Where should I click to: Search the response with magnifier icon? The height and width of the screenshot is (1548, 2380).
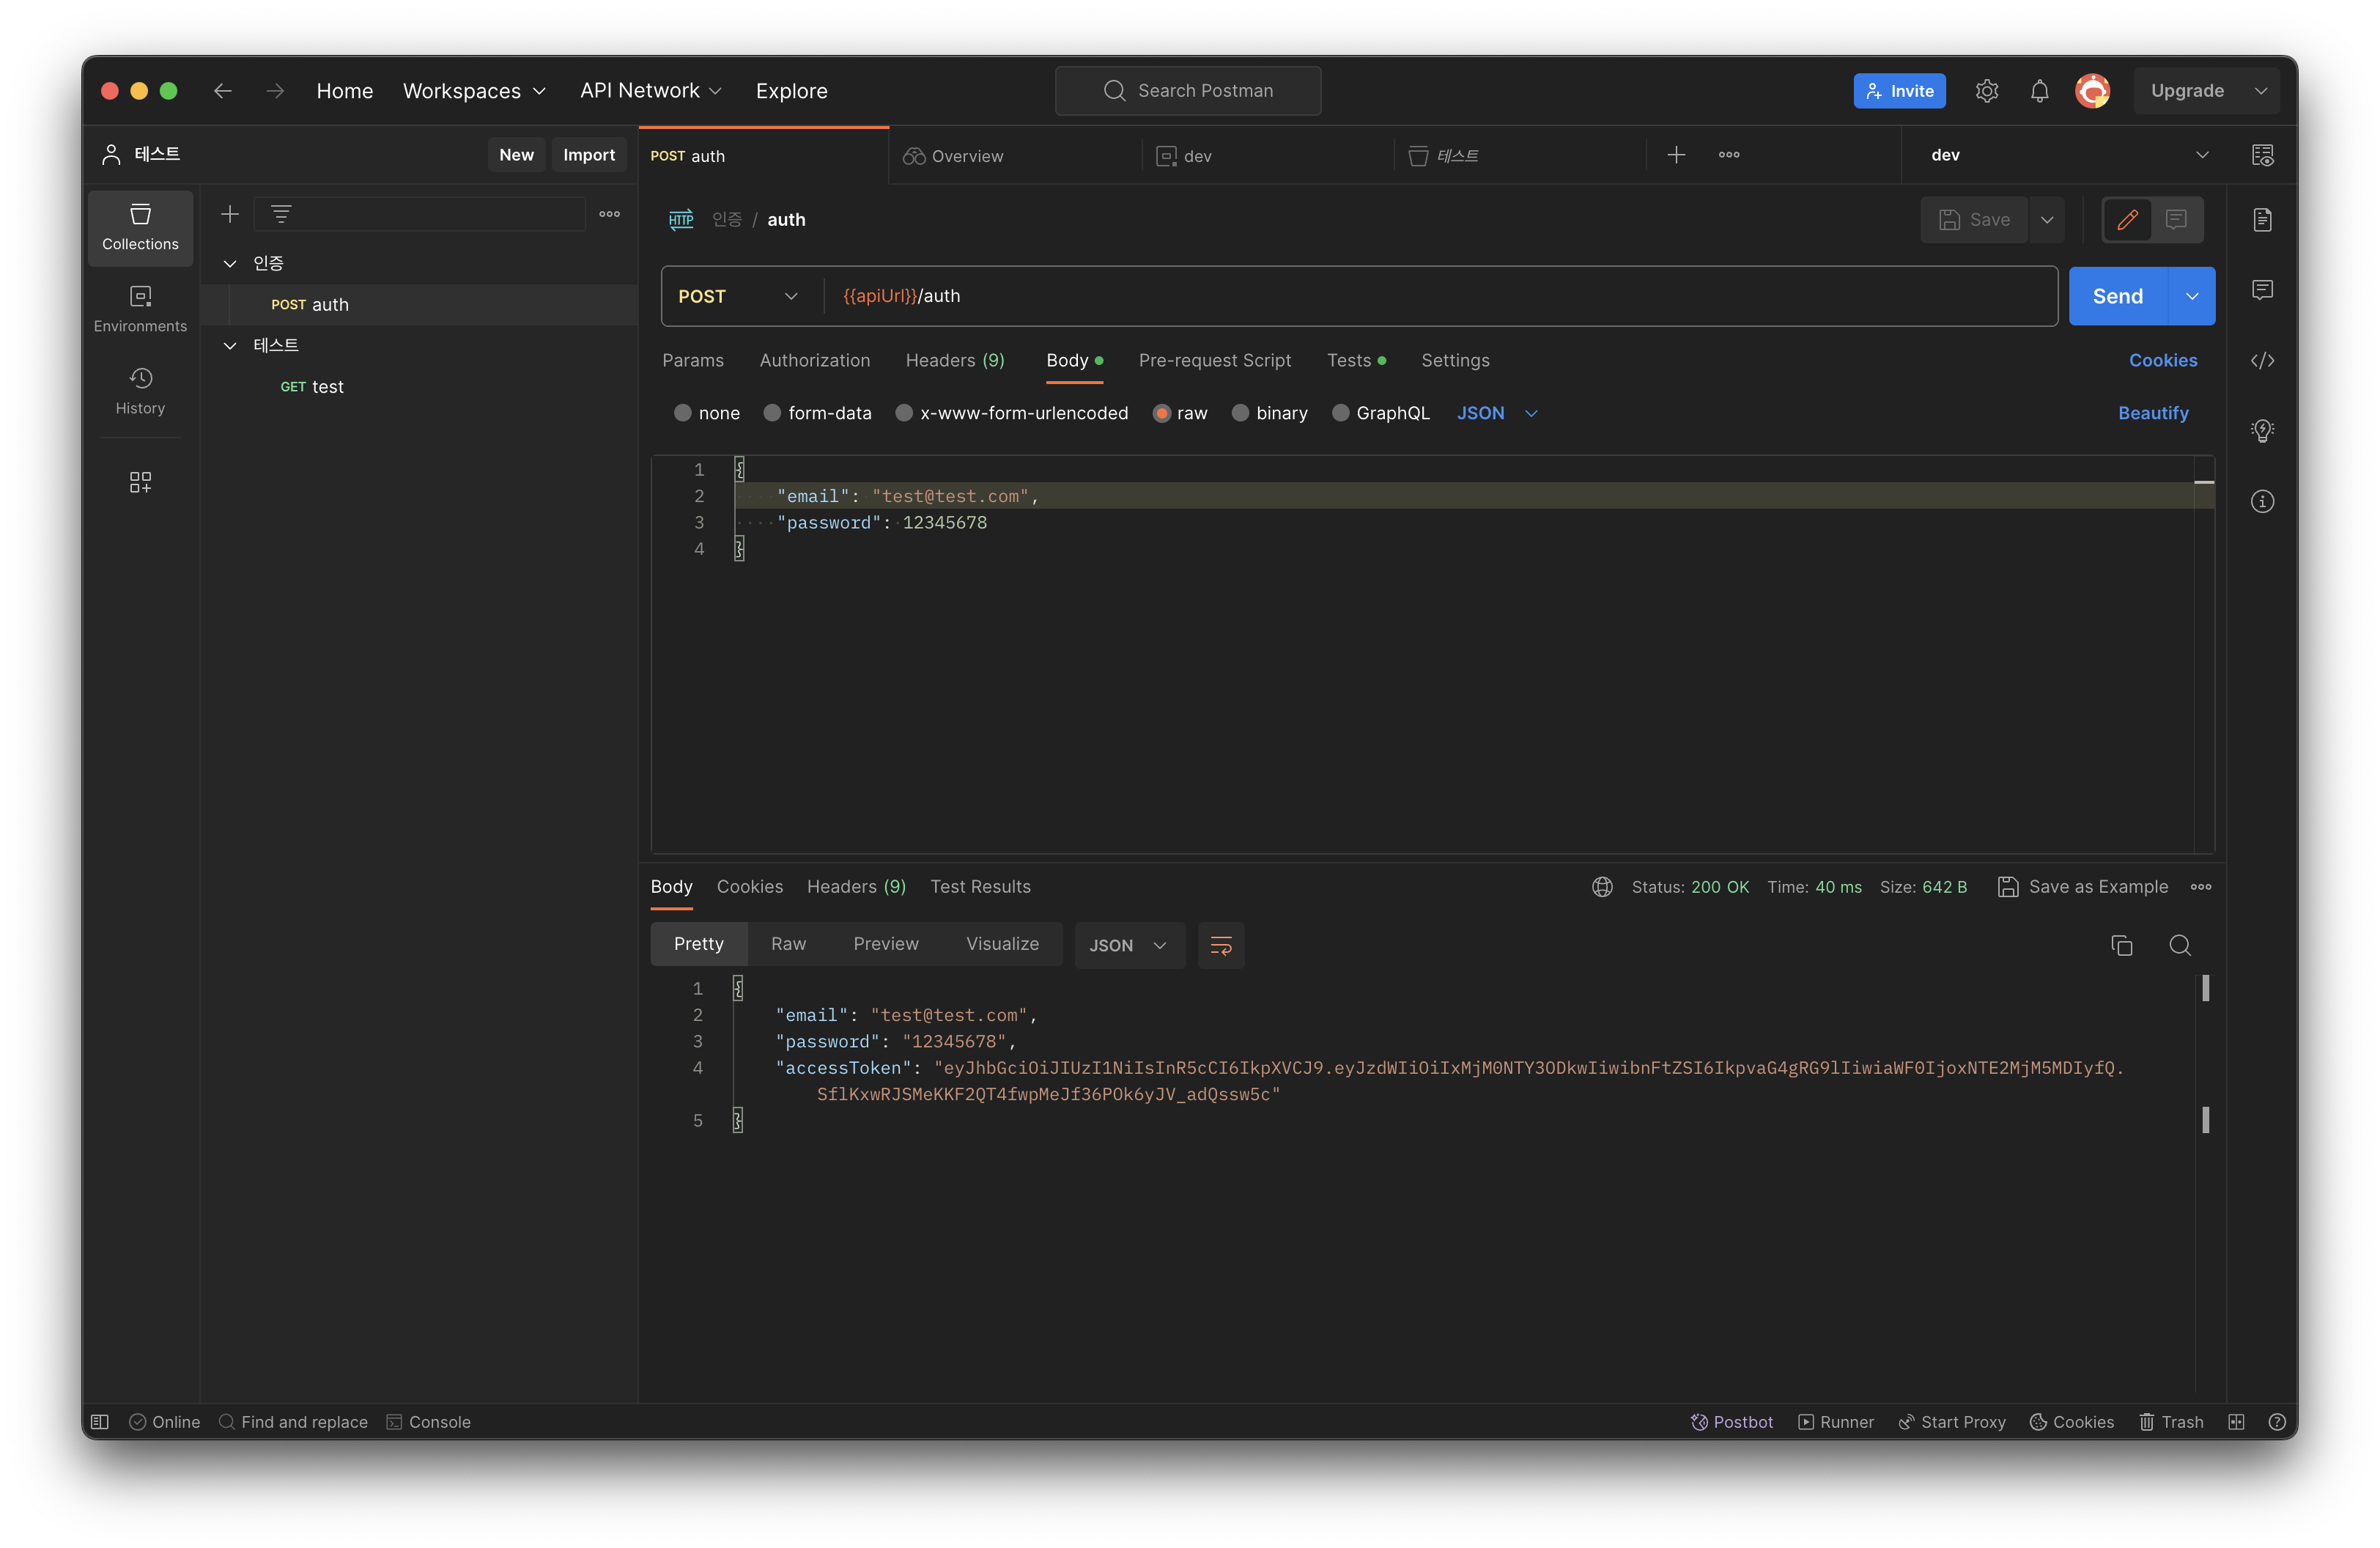2180,945
